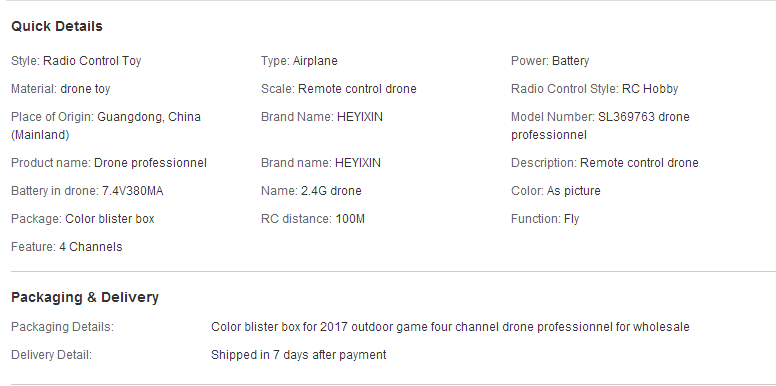Click the Quick Details heading
Screen dimensions: 776x386
click(56, 26)
